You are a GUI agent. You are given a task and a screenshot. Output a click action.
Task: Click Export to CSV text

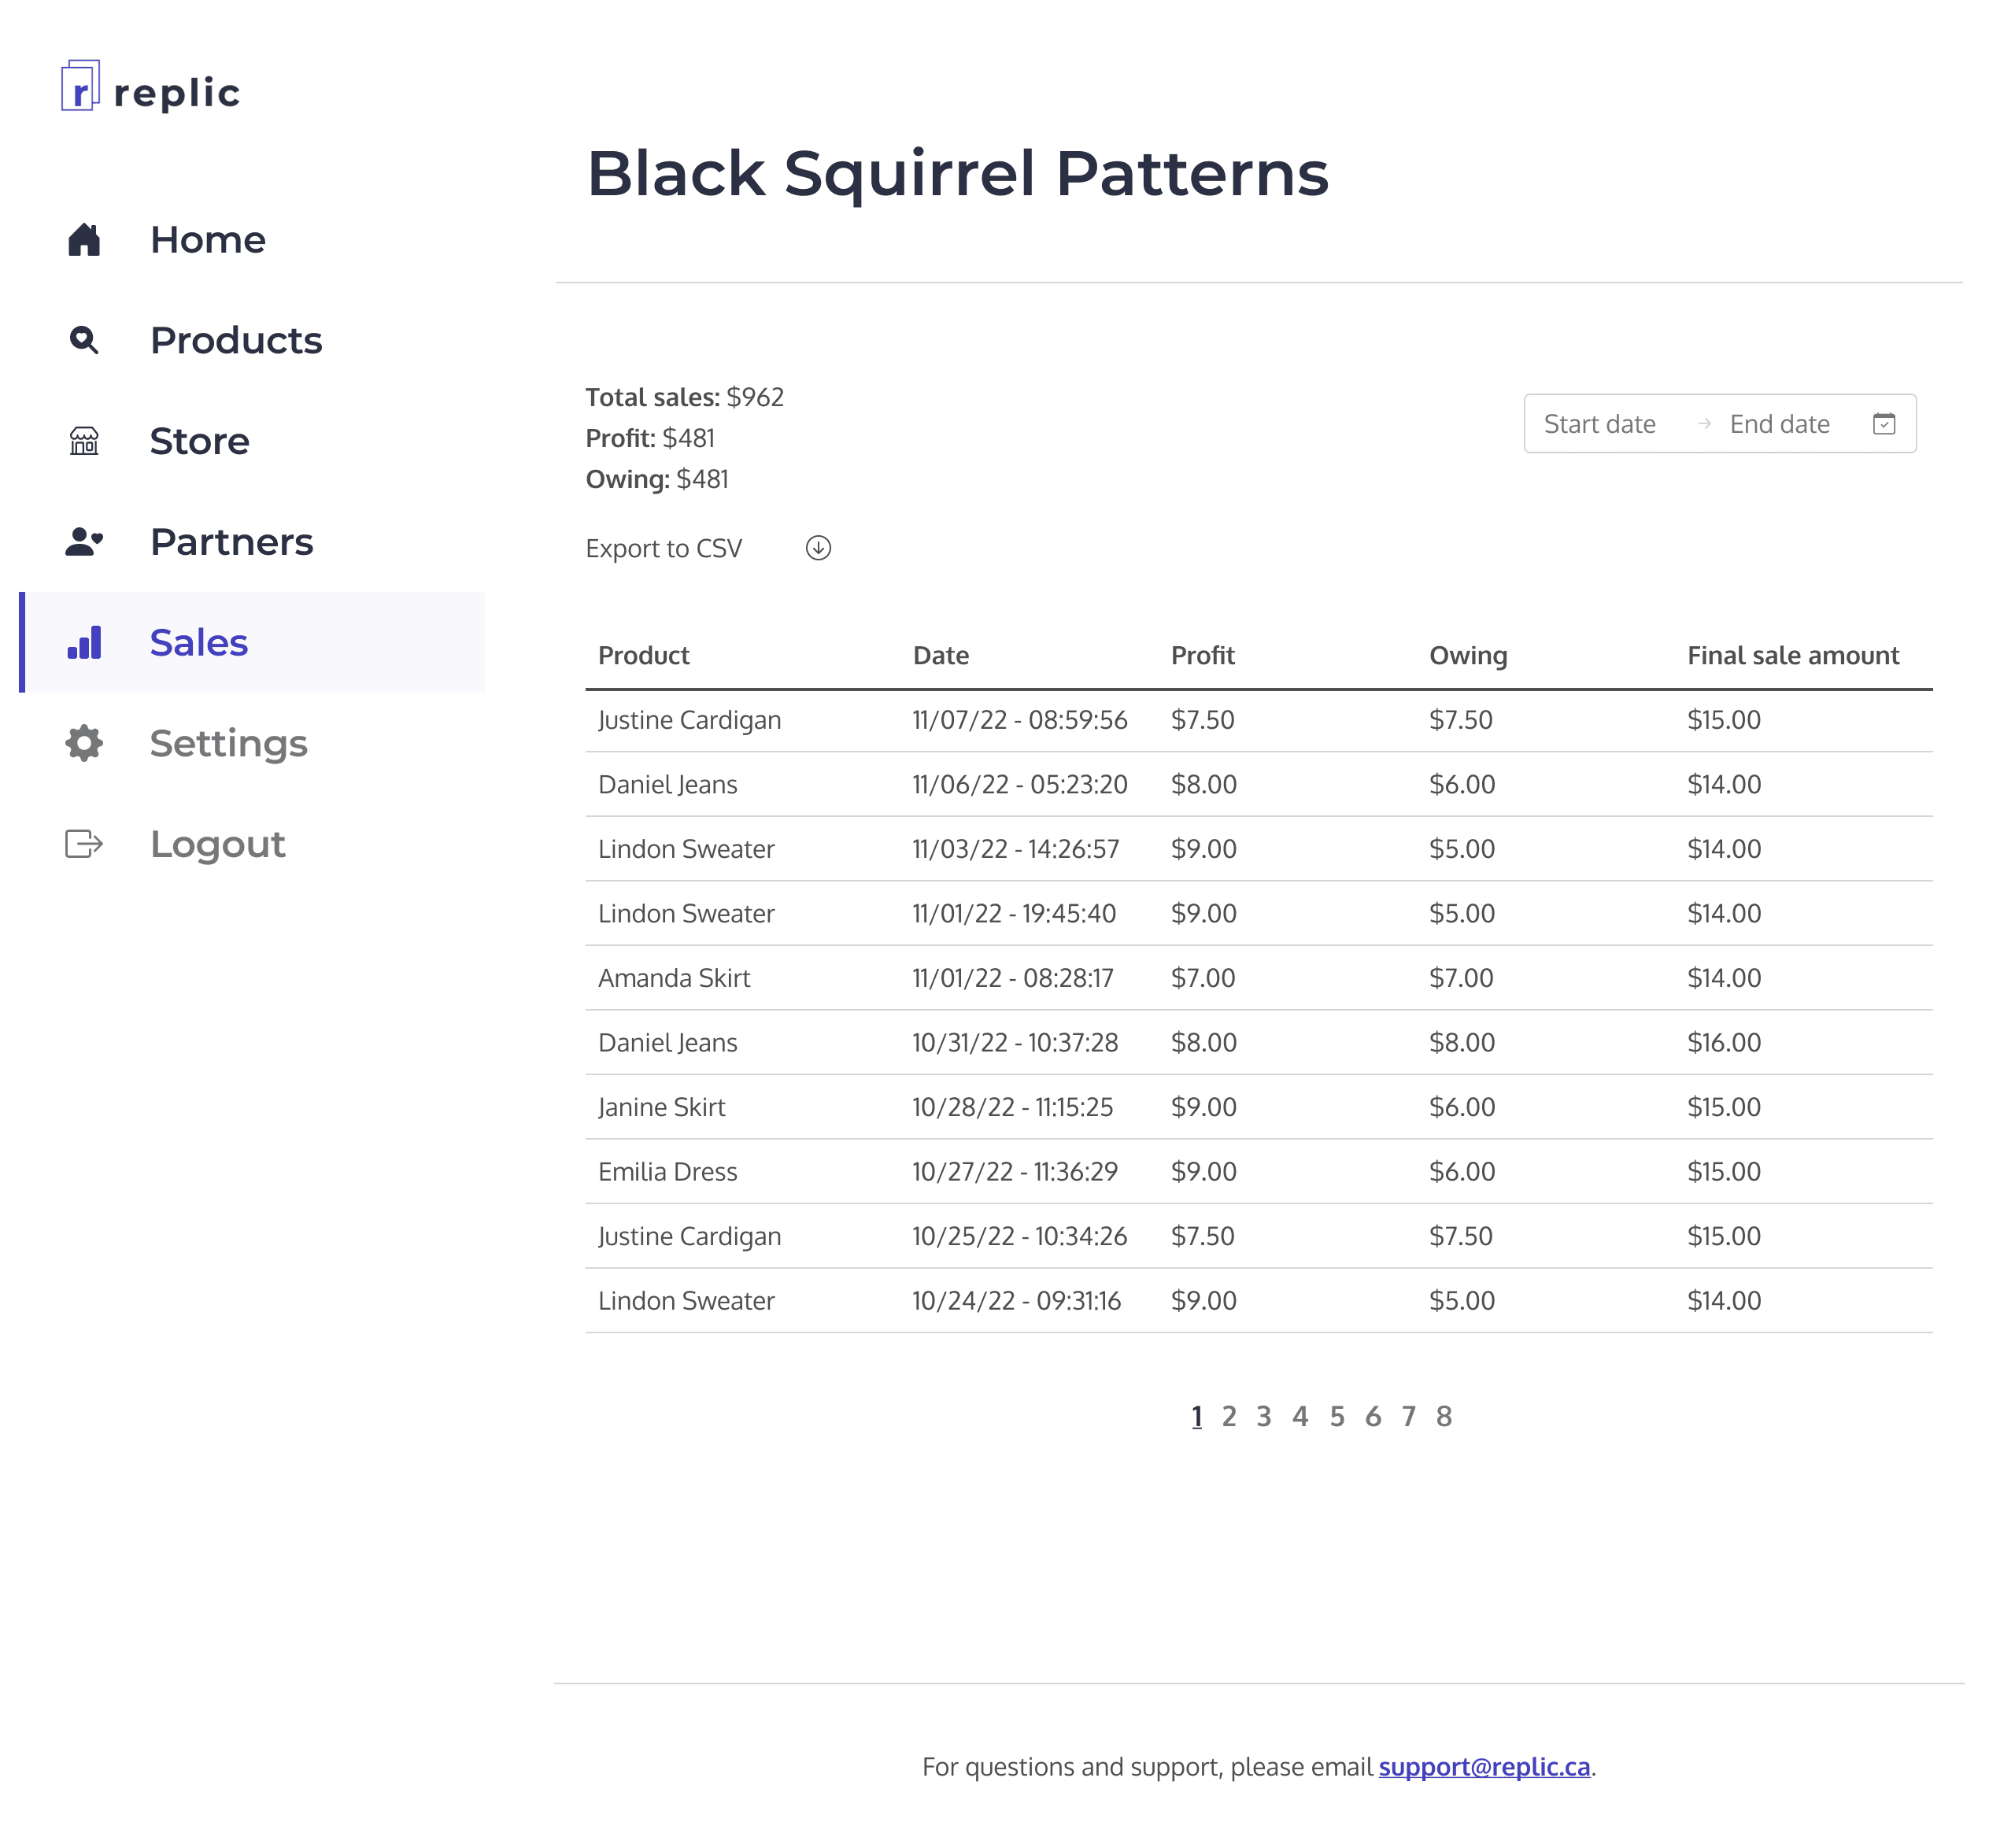tap(664, 549)
